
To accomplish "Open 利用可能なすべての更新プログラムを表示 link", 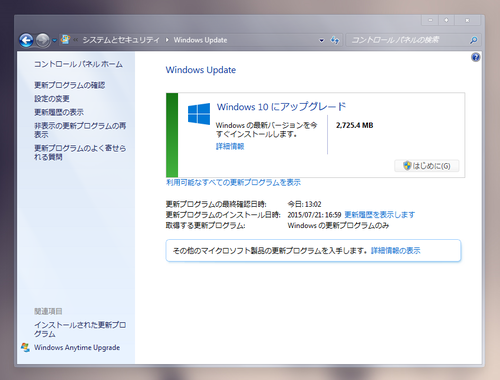I will point(233,182).
